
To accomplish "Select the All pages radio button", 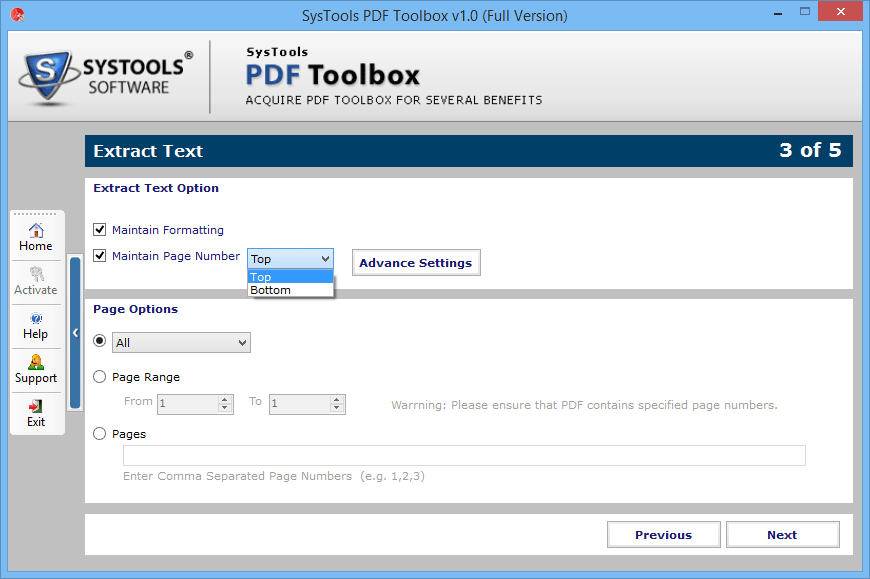I will point(100,341).
